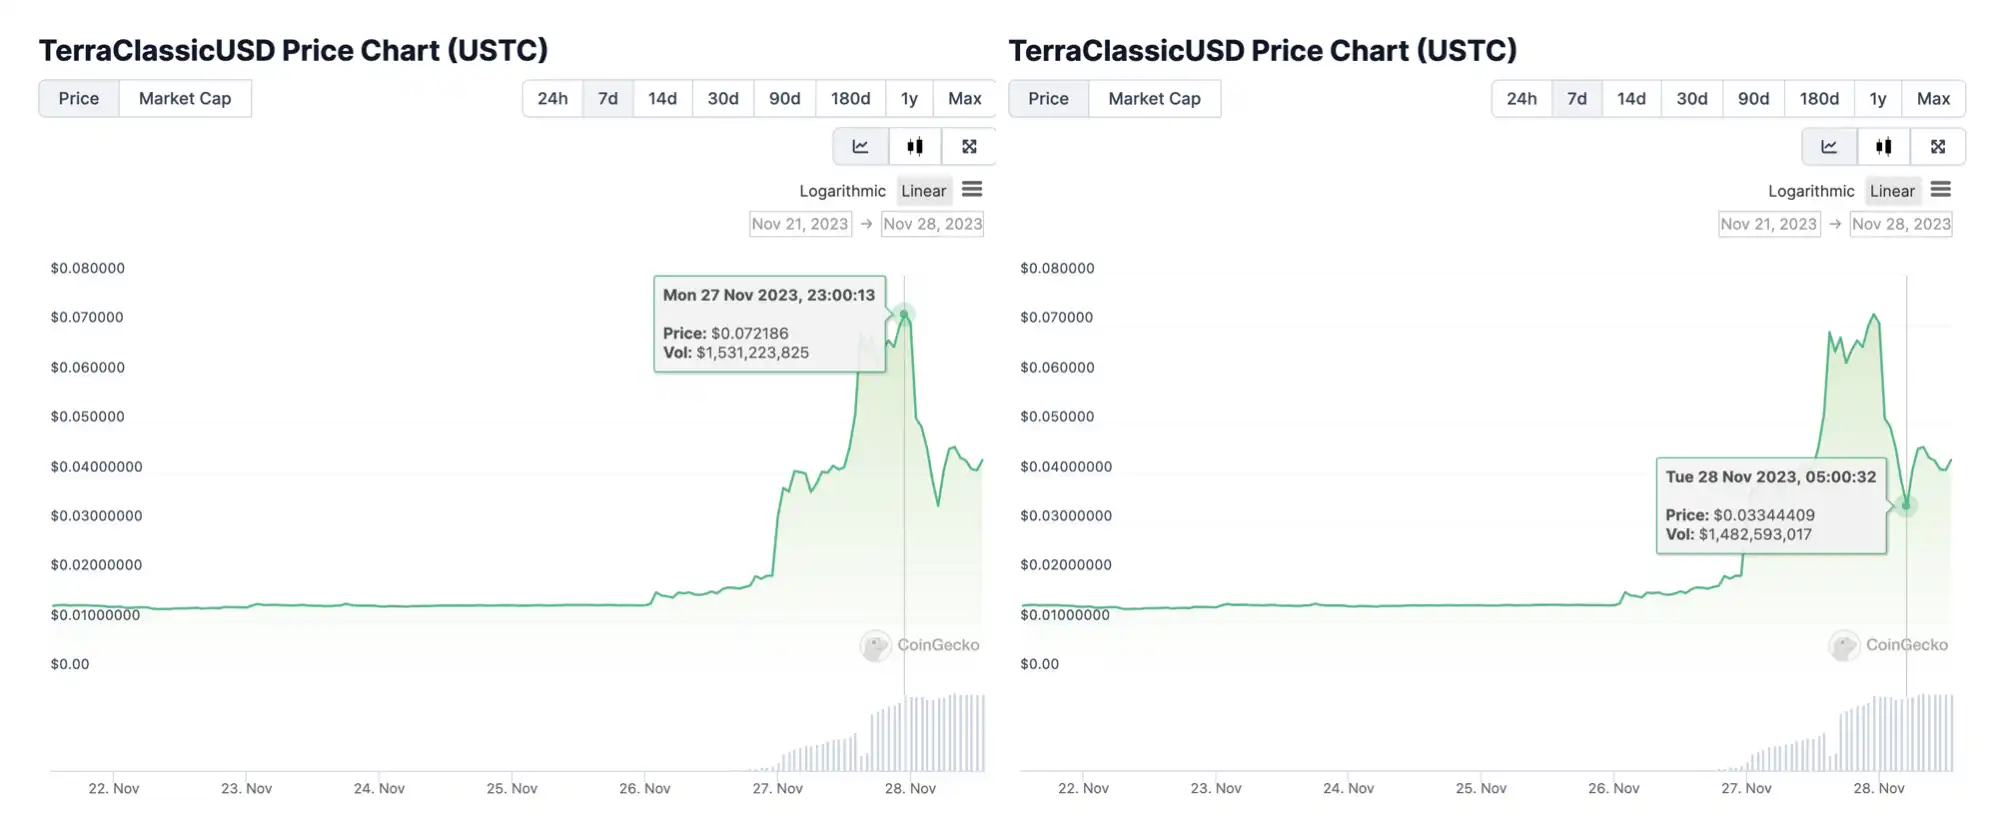
Task: Choose 90d range on right chart
Action: coord(1753,99)
